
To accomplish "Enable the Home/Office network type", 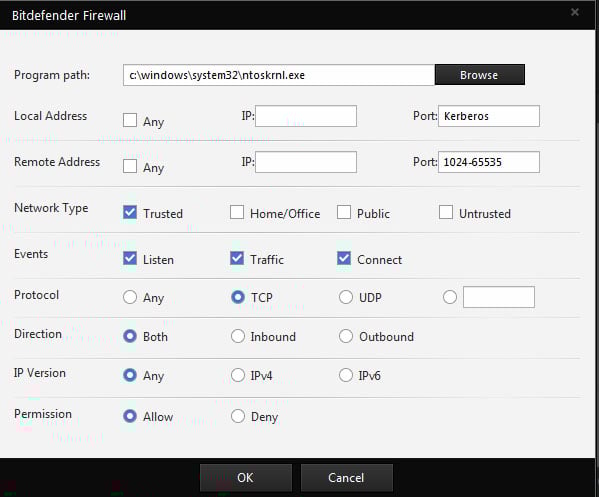I will 237,212.
